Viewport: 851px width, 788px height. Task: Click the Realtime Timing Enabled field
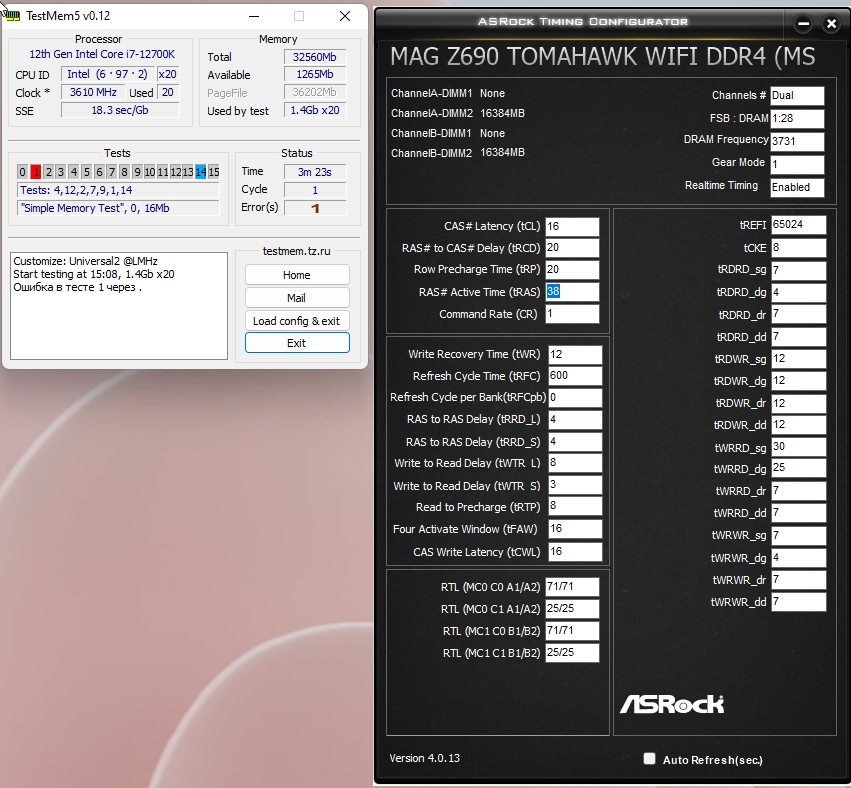(x=797, y=187)
